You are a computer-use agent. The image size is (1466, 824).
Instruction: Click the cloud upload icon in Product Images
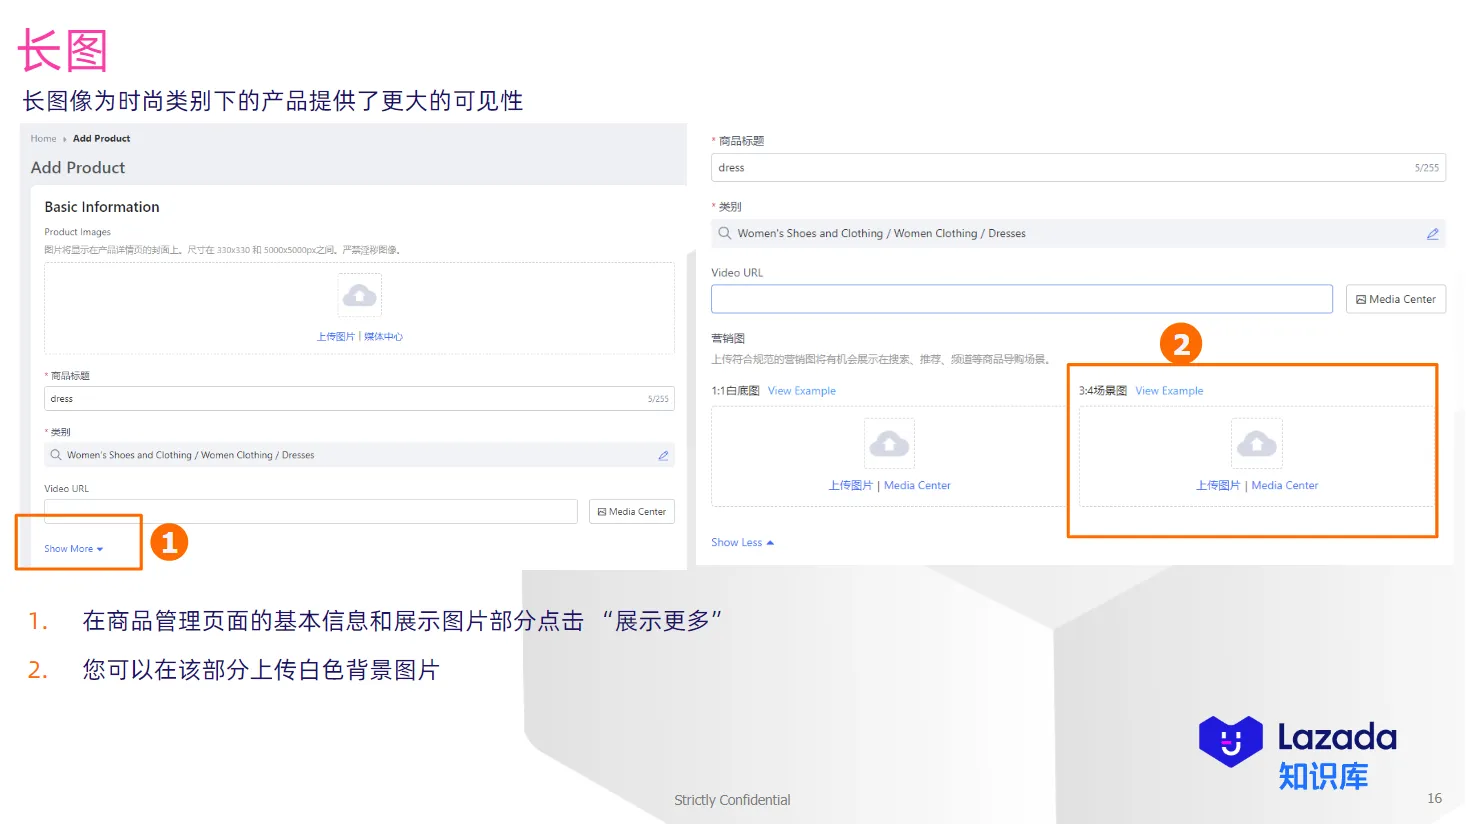coord(359,294)
